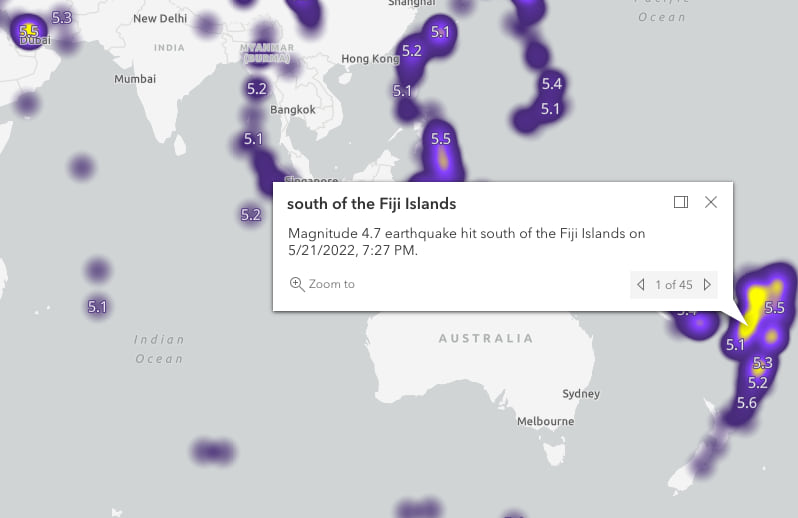Select the Mumbai label on the map

pyautogui.click(x=135, y=79)
